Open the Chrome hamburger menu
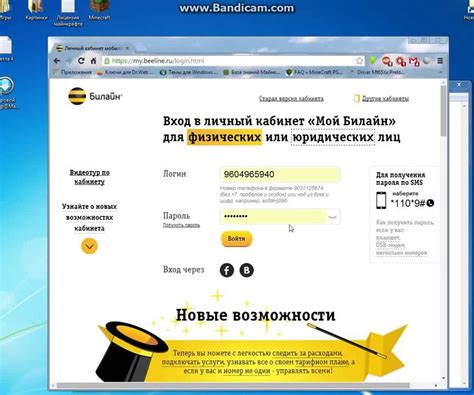 click(x=440, y=61)
